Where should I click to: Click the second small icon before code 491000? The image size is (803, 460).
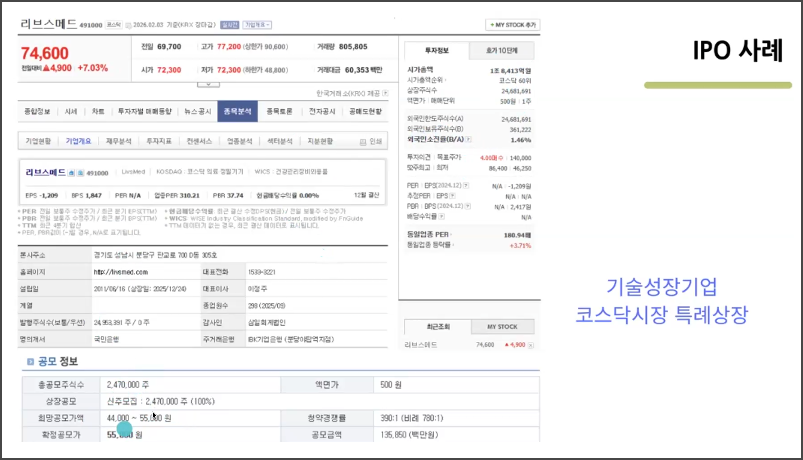(x=80, y=173)
